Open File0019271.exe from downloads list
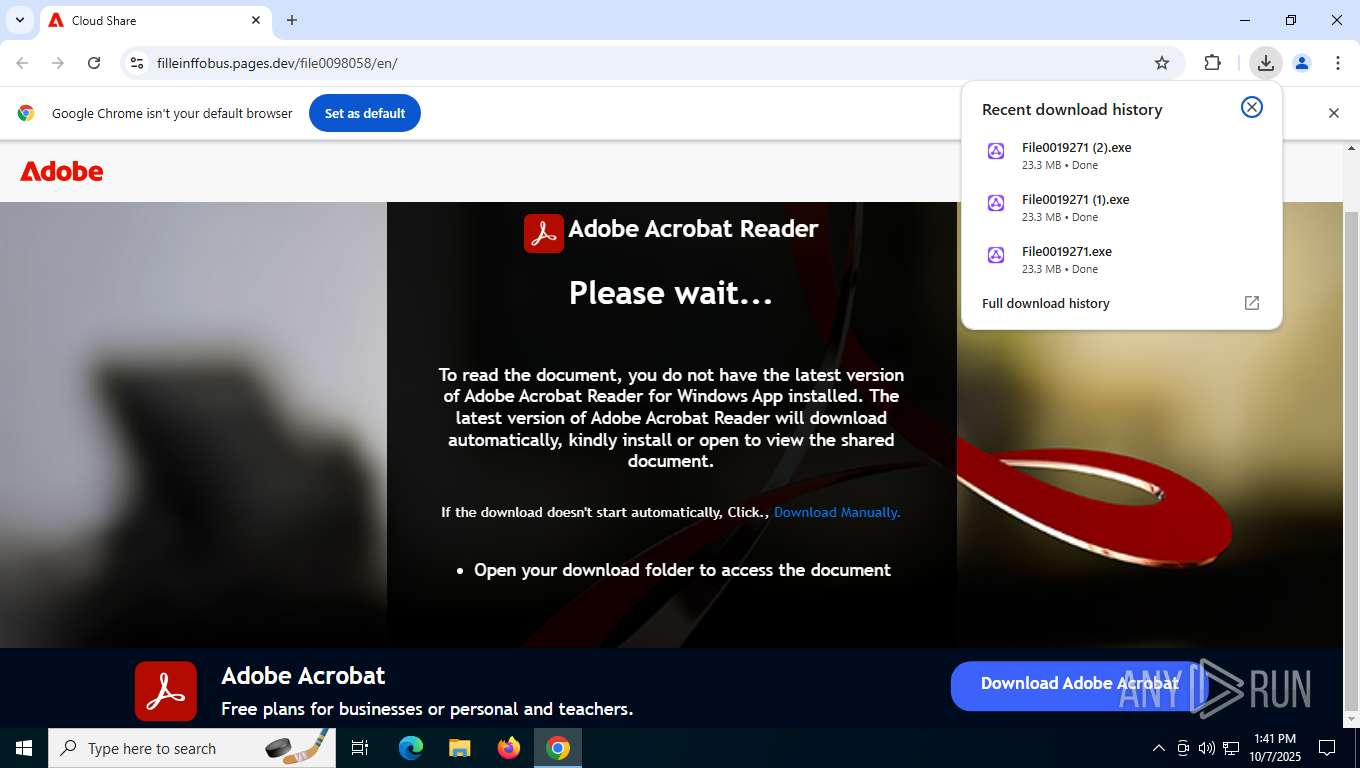The height and width of the screenshot is (768, 1360). point(1121,259)
